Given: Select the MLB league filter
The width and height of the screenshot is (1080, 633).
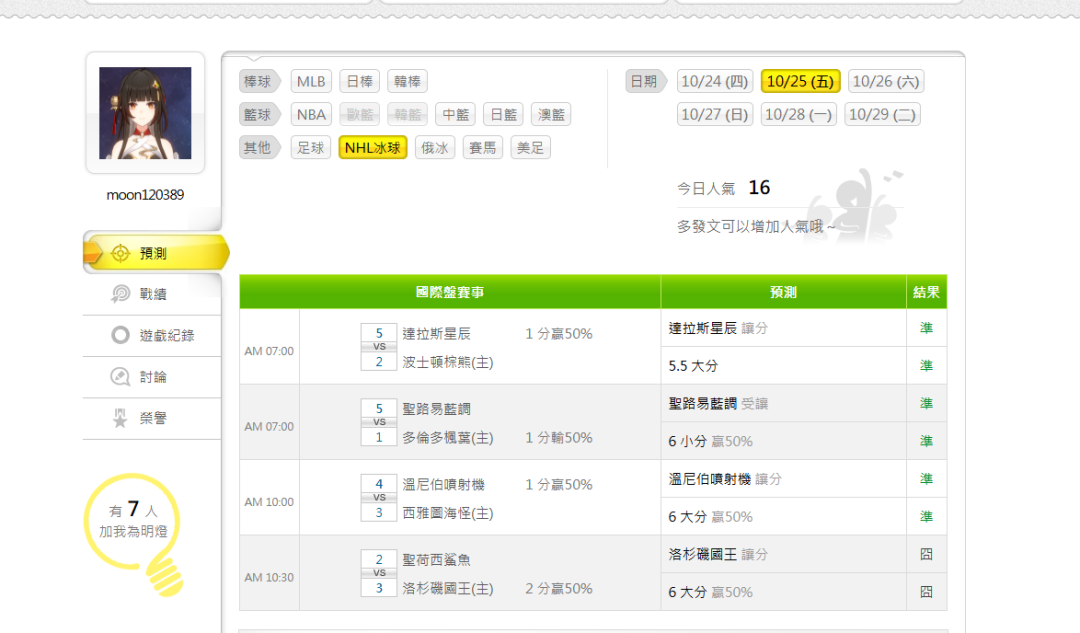Looking at the screenshot, I should [x=311, y=81].
